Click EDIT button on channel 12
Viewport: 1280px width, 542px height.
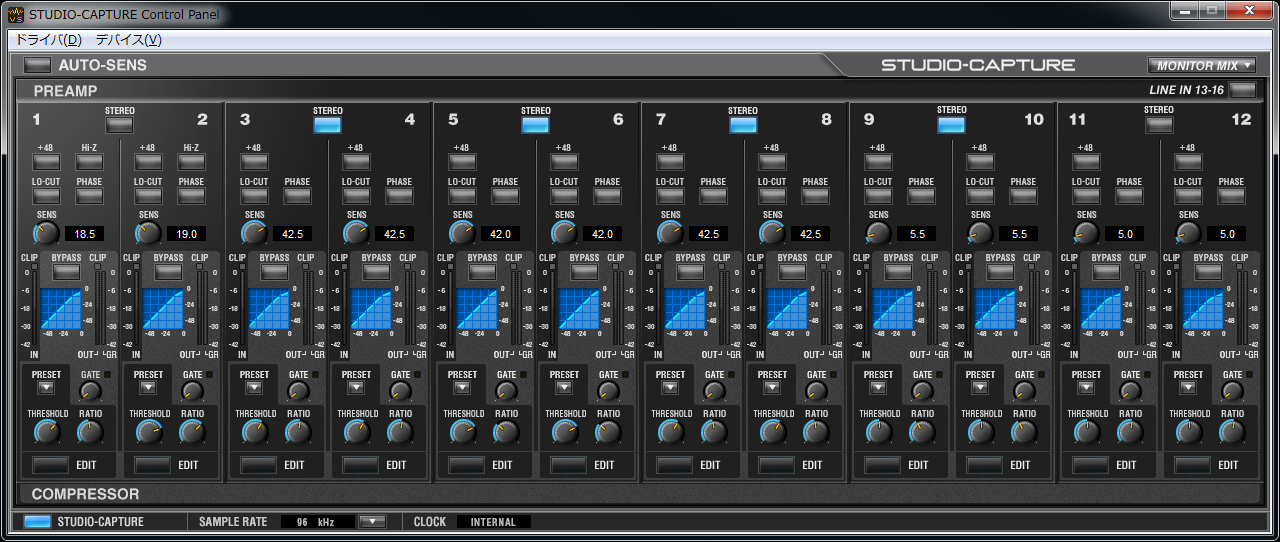(1192, 465)
